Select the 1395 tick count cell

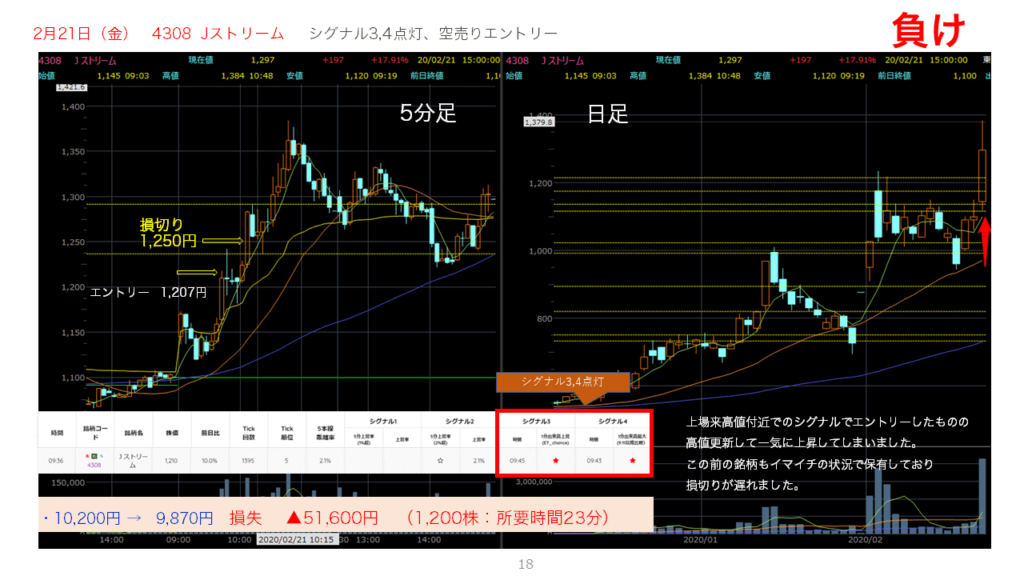248,460
